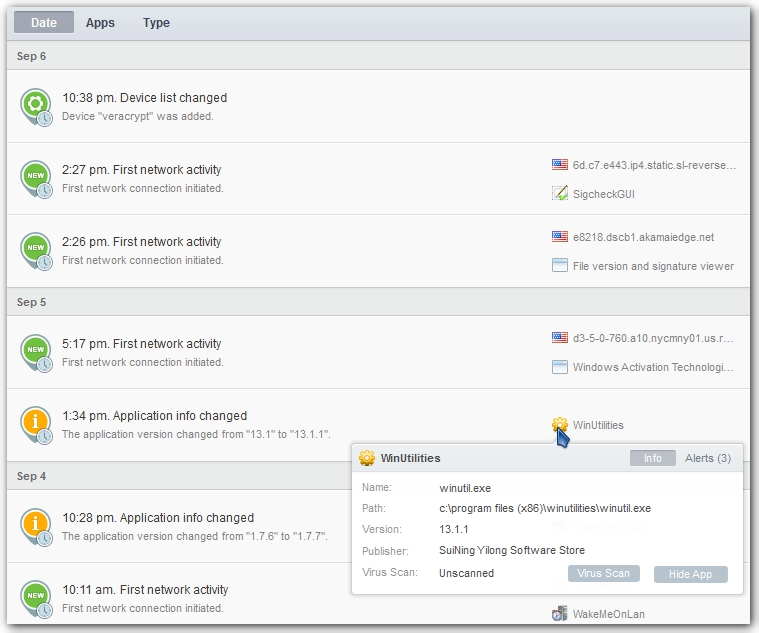
Task: Click the green gear Device list changed icon
Action: point(36,105)
